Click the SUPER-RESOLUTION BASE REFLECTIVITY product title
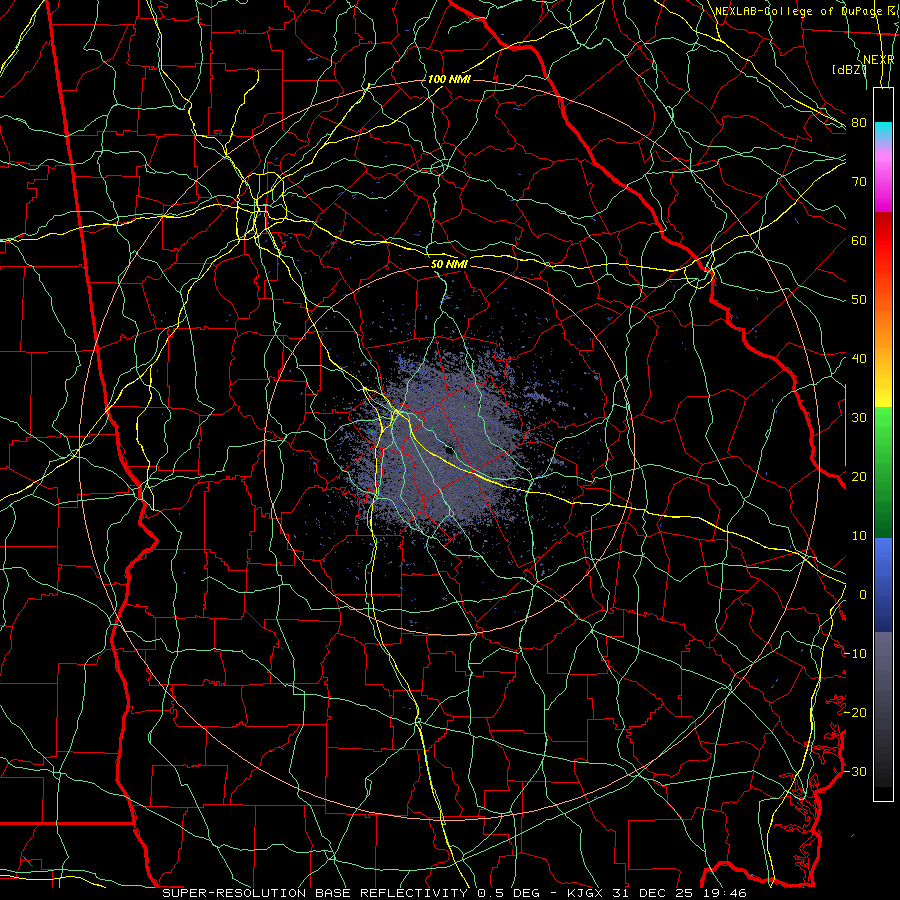This screenshot has height=900, width=900. (315, 893)
